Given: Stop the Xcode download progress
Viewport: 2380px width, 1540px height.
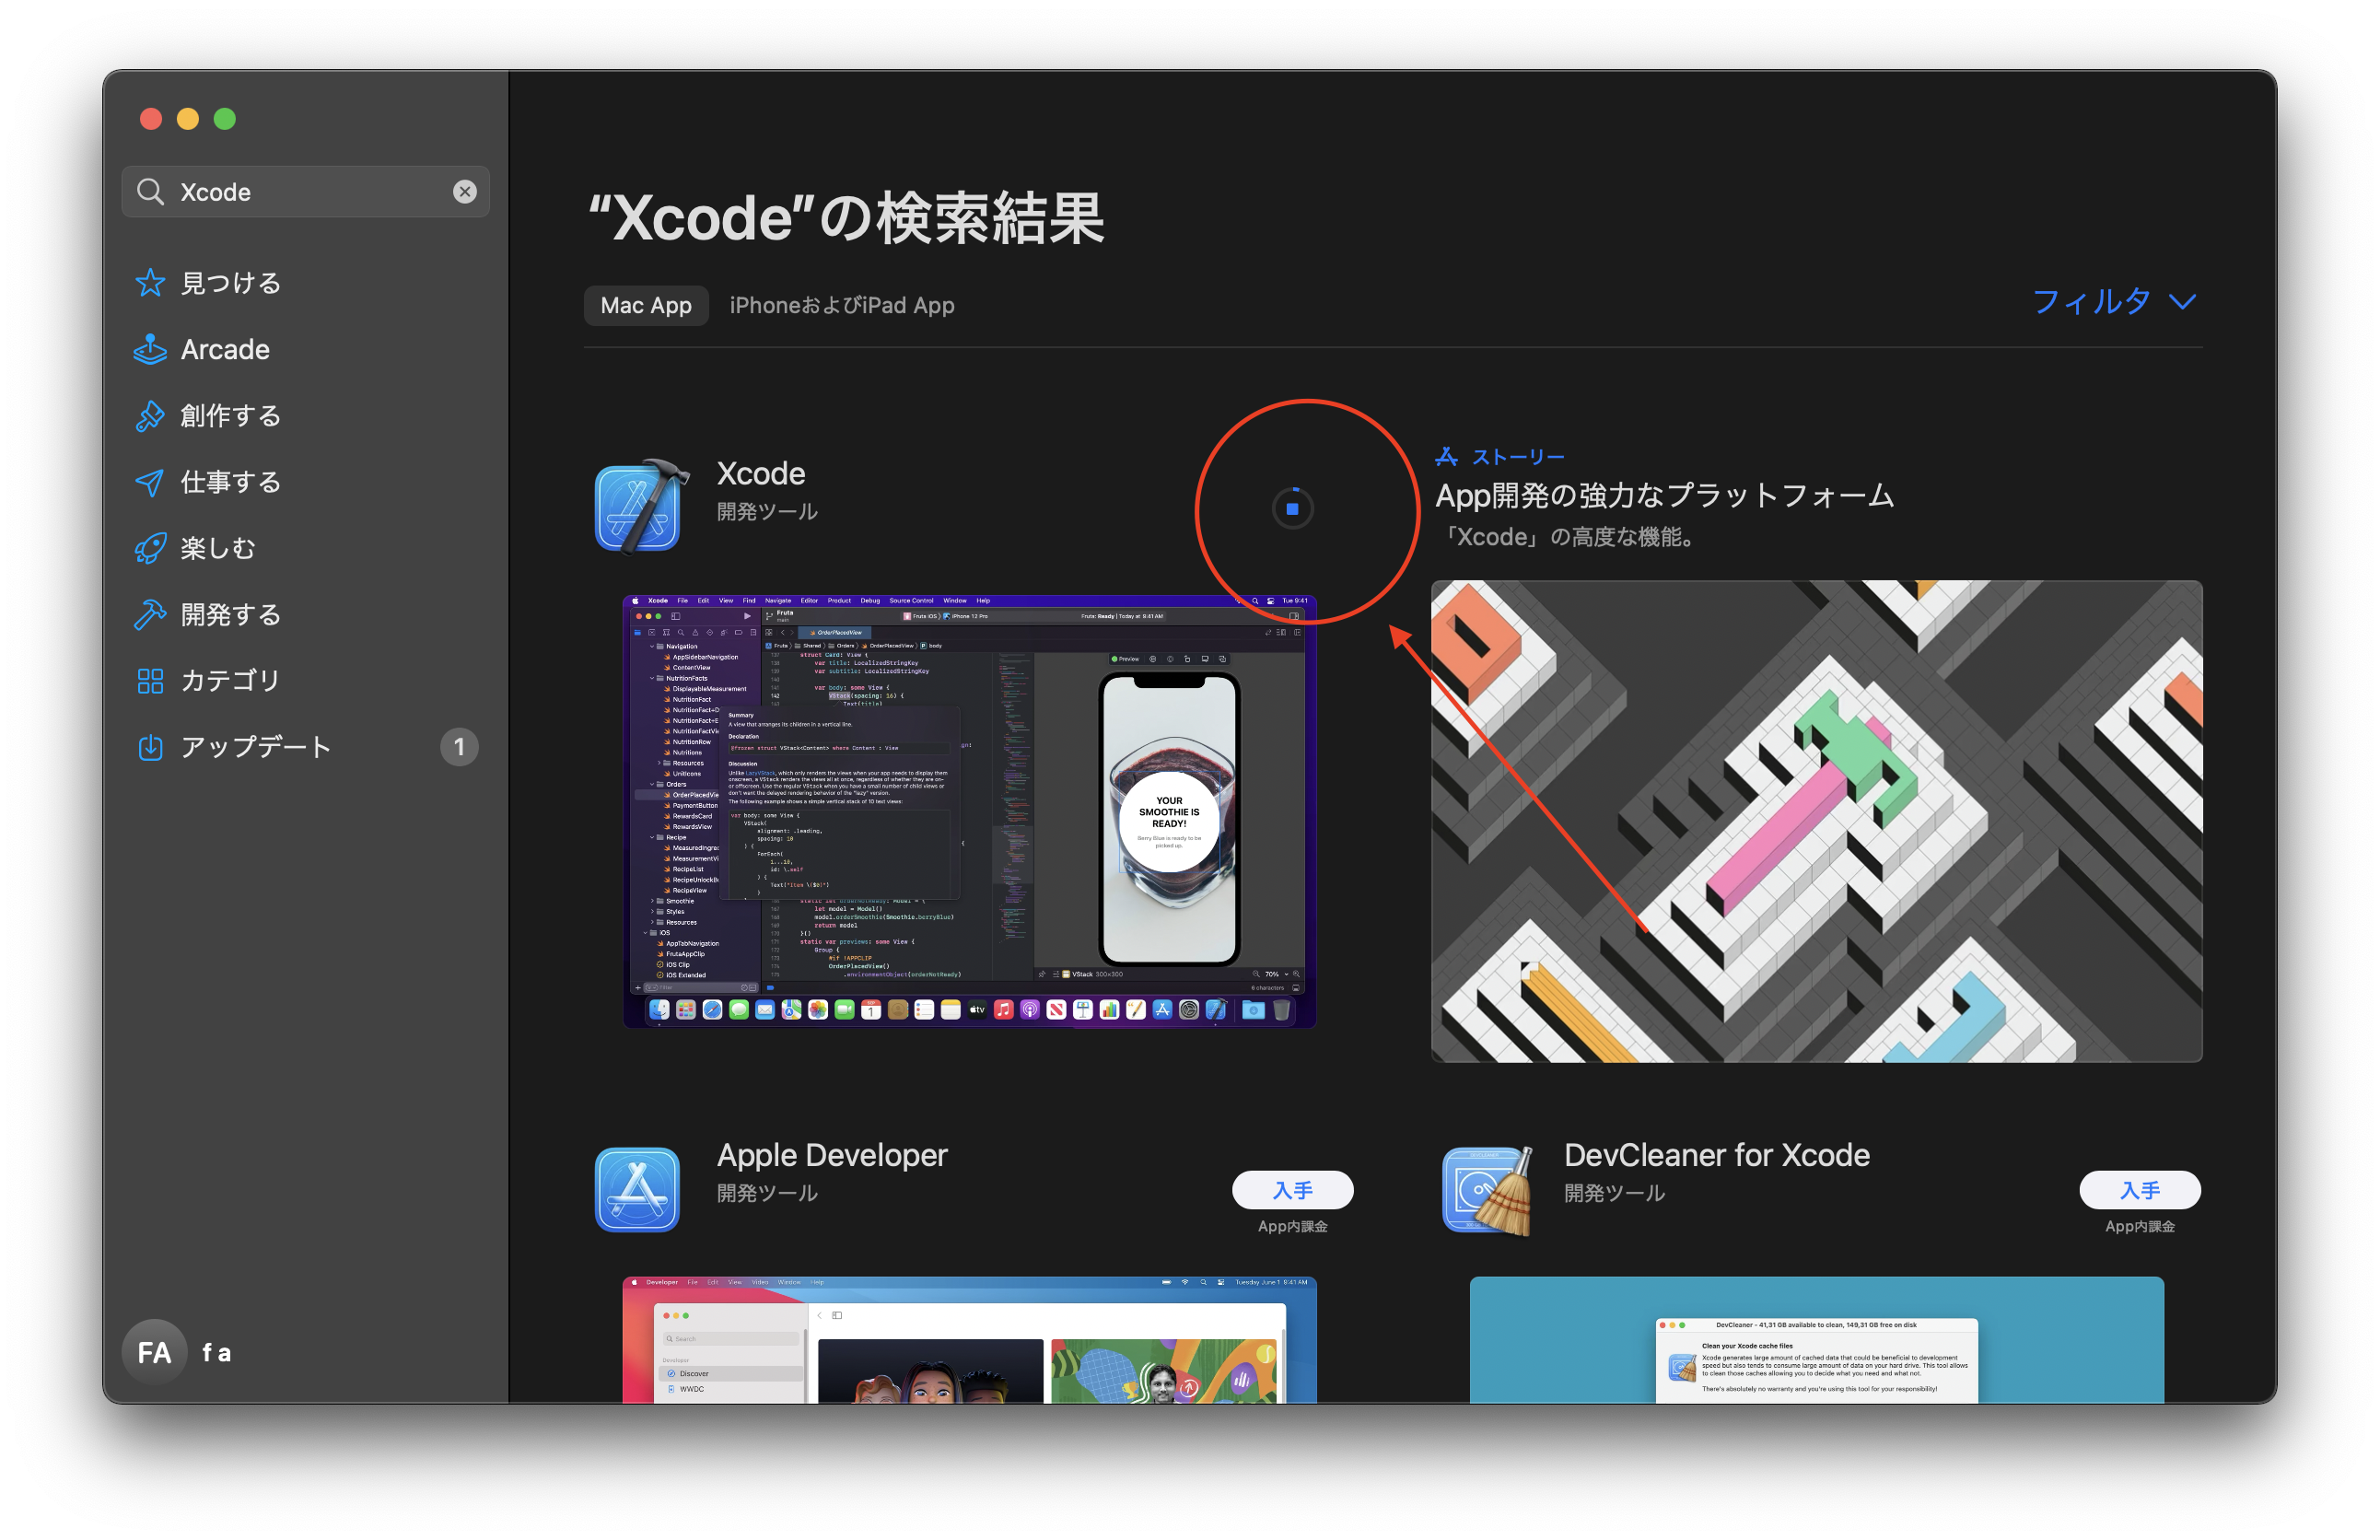Looking at the screenshot, I should point(1292,509).
